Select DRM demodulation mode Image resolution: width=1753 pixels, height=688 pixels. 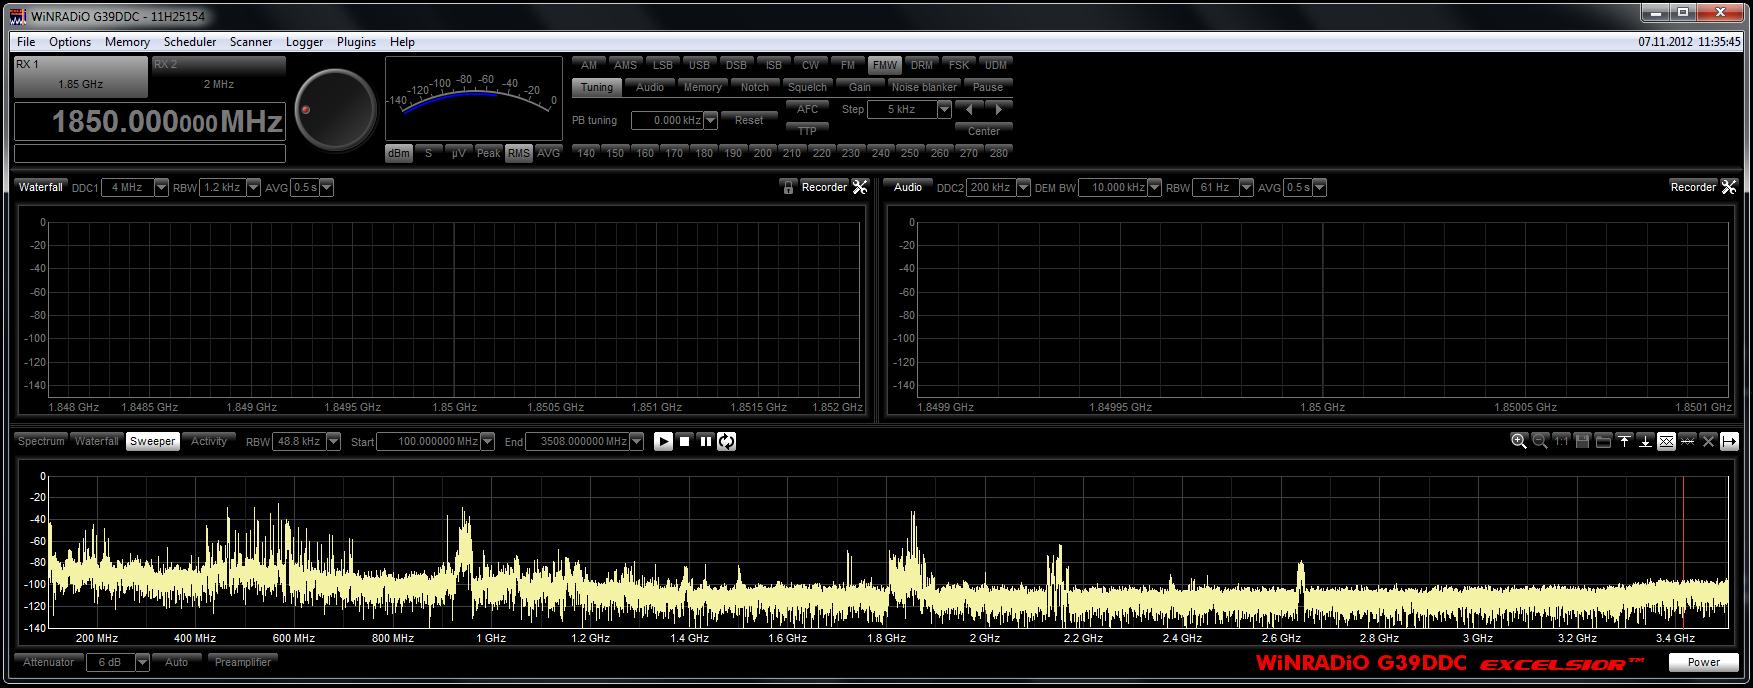922,65
